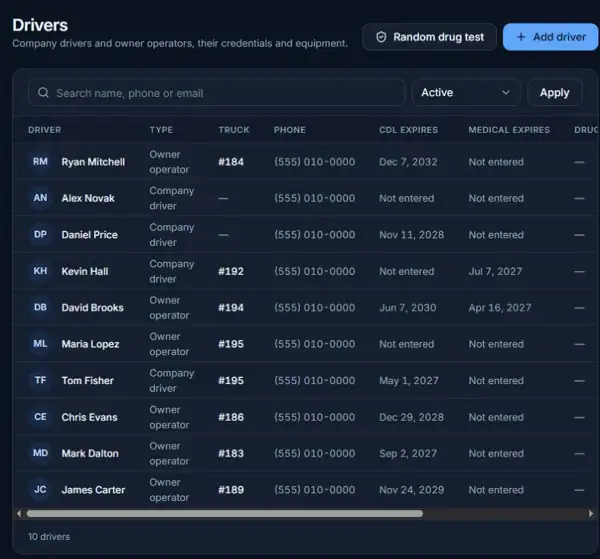Click truck #194 in David Brooks' row
This screenshot has height=559, width=600.
click(x=231, y=308)
